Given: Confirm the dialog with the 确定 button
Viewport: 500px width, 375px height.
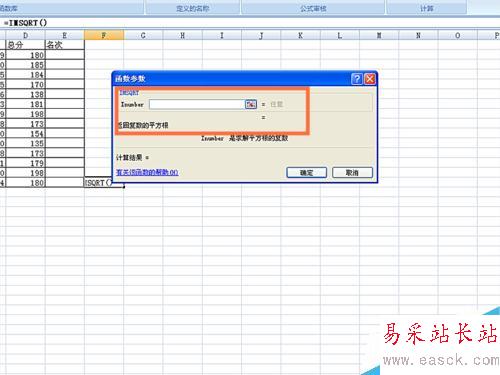Looking at the screenshot, I should [x=306, y=173].
